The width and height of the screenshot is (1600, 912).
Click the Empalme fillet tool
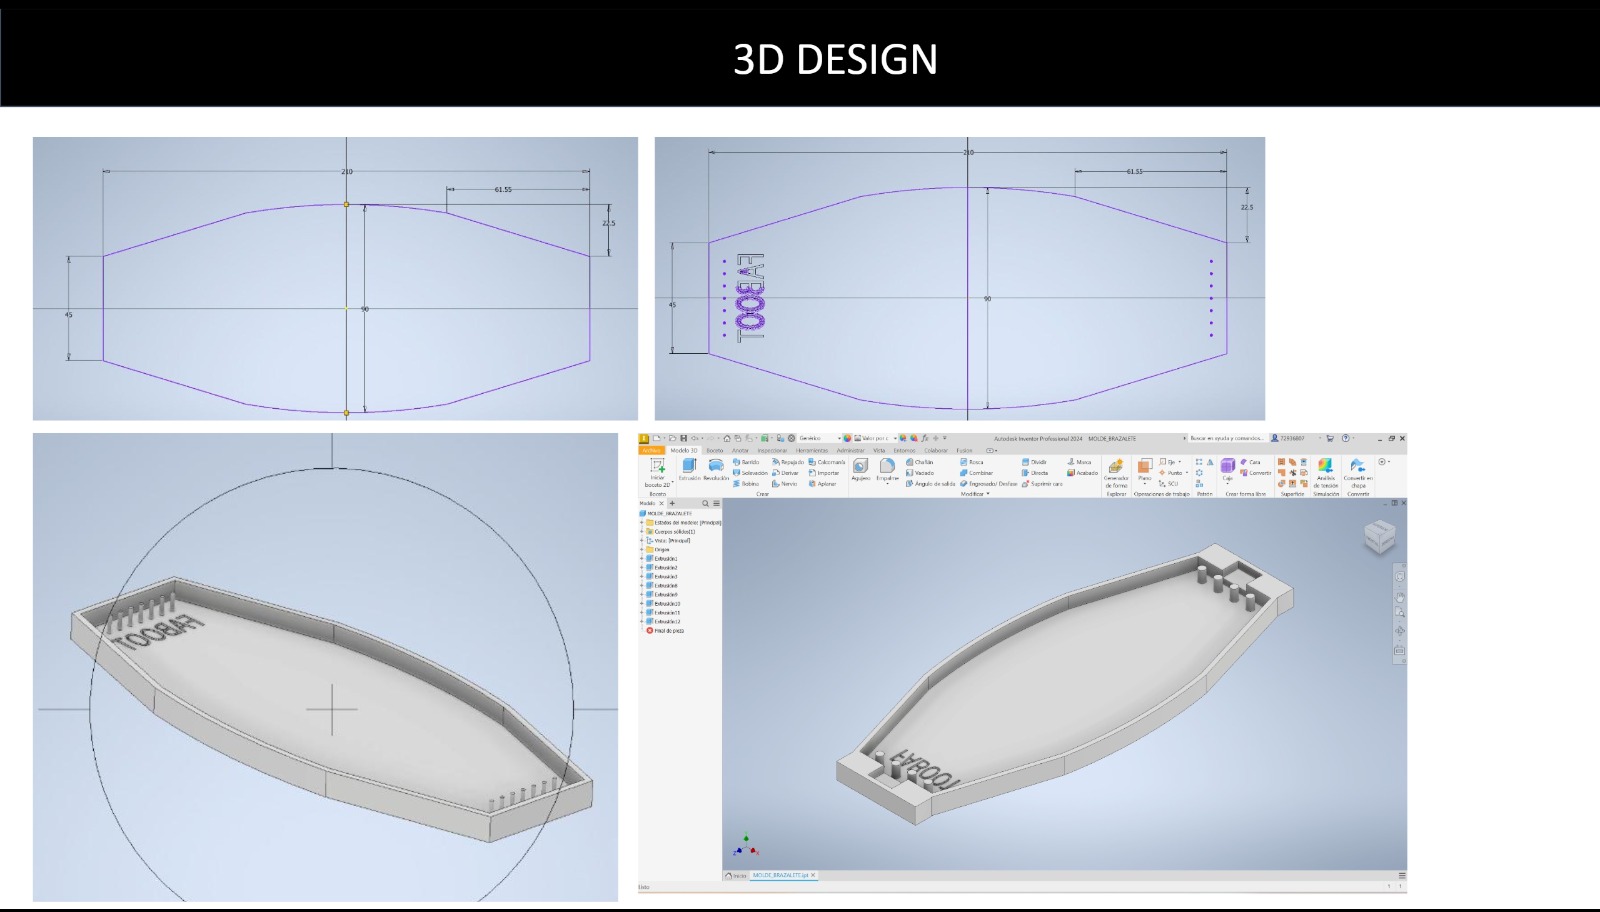[x=888, y=470]
